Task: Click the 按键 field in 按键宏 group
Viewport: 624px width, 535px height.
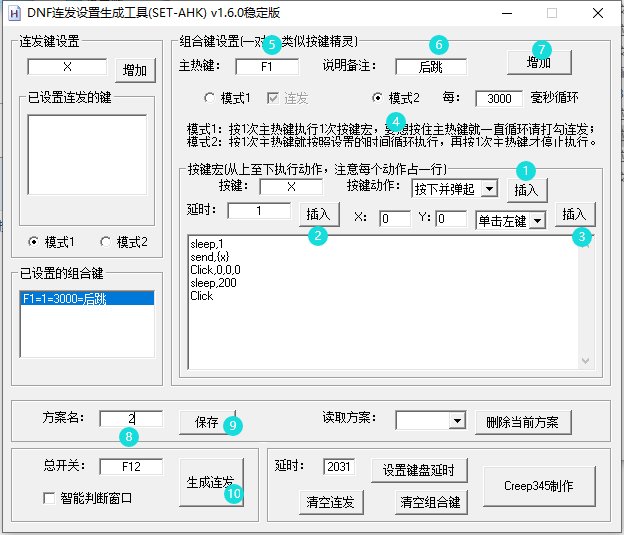Action: [x=291, y=187]
